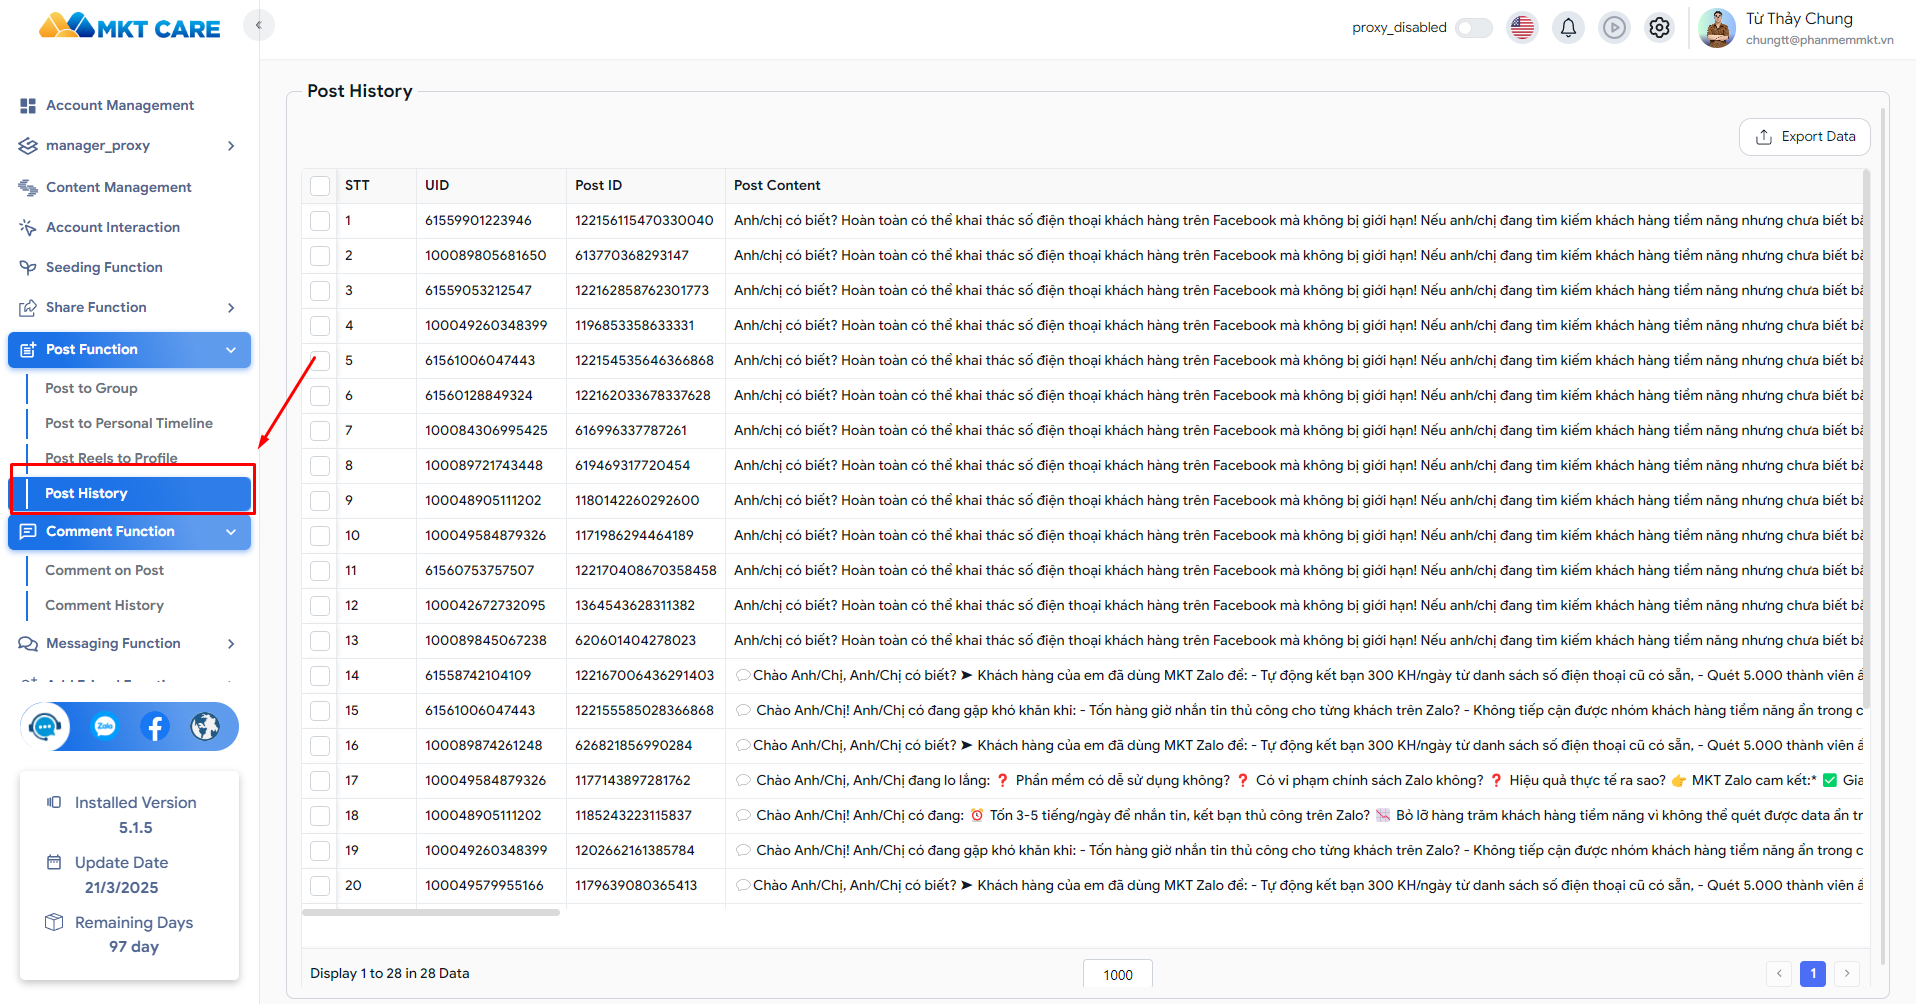Click the MKT CARE logo
The width and height of the screenshot is (1916, 1004).
coord(129,27)
